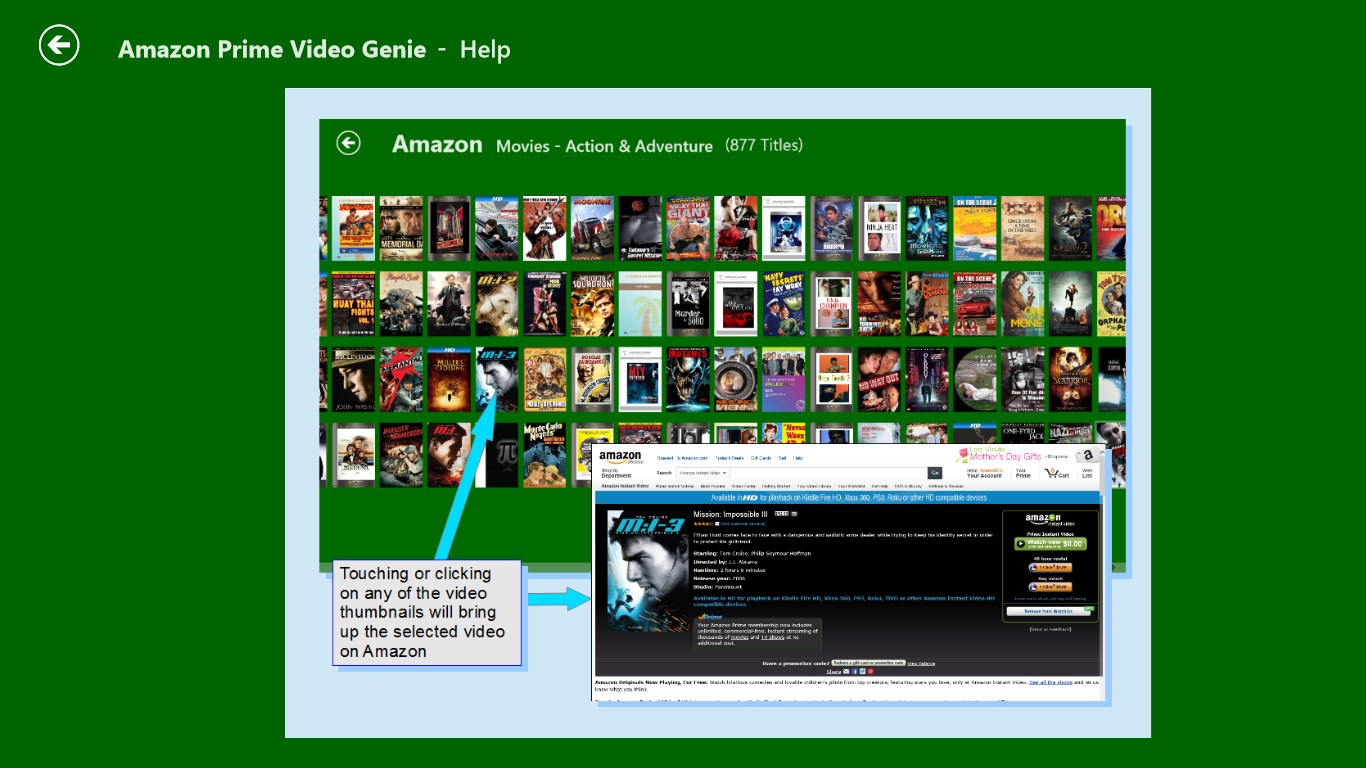Click the back arrow beside the Amazon heading

click(348, 144)
